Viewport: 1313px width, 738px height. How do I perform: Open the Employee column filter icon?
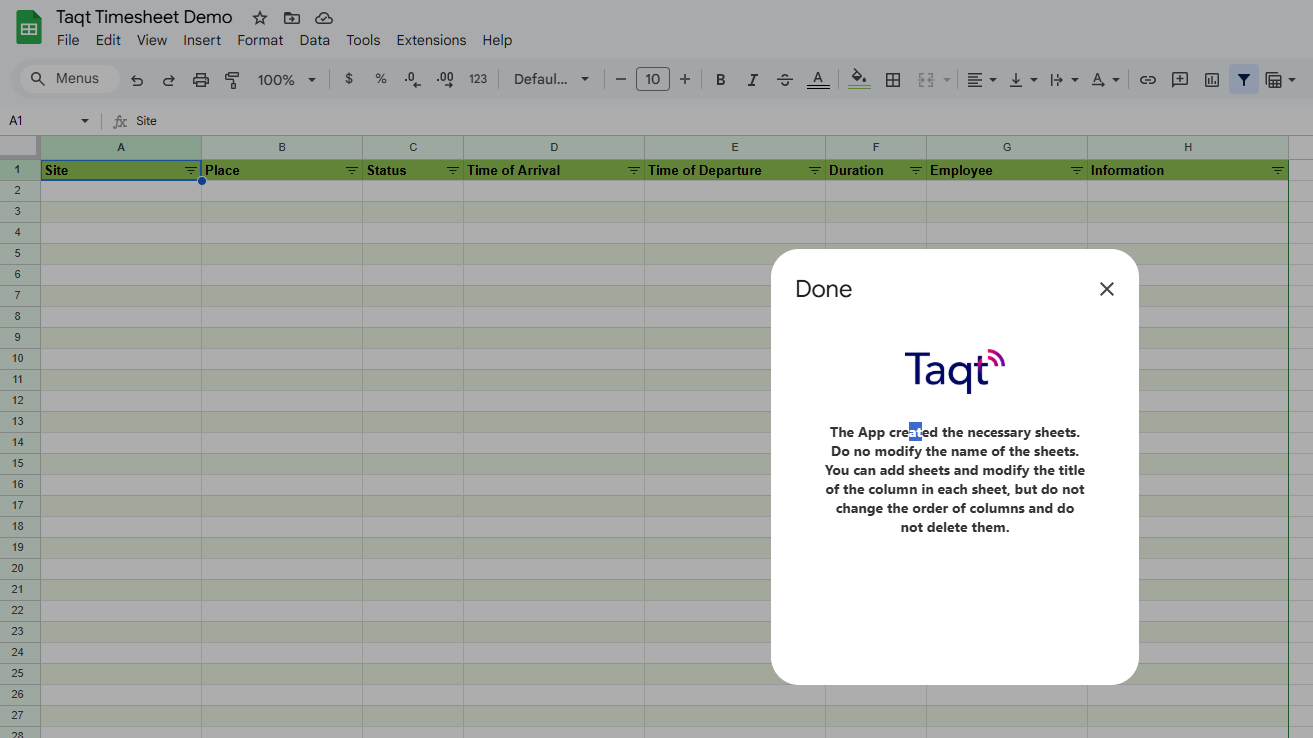click(1077, 171)
